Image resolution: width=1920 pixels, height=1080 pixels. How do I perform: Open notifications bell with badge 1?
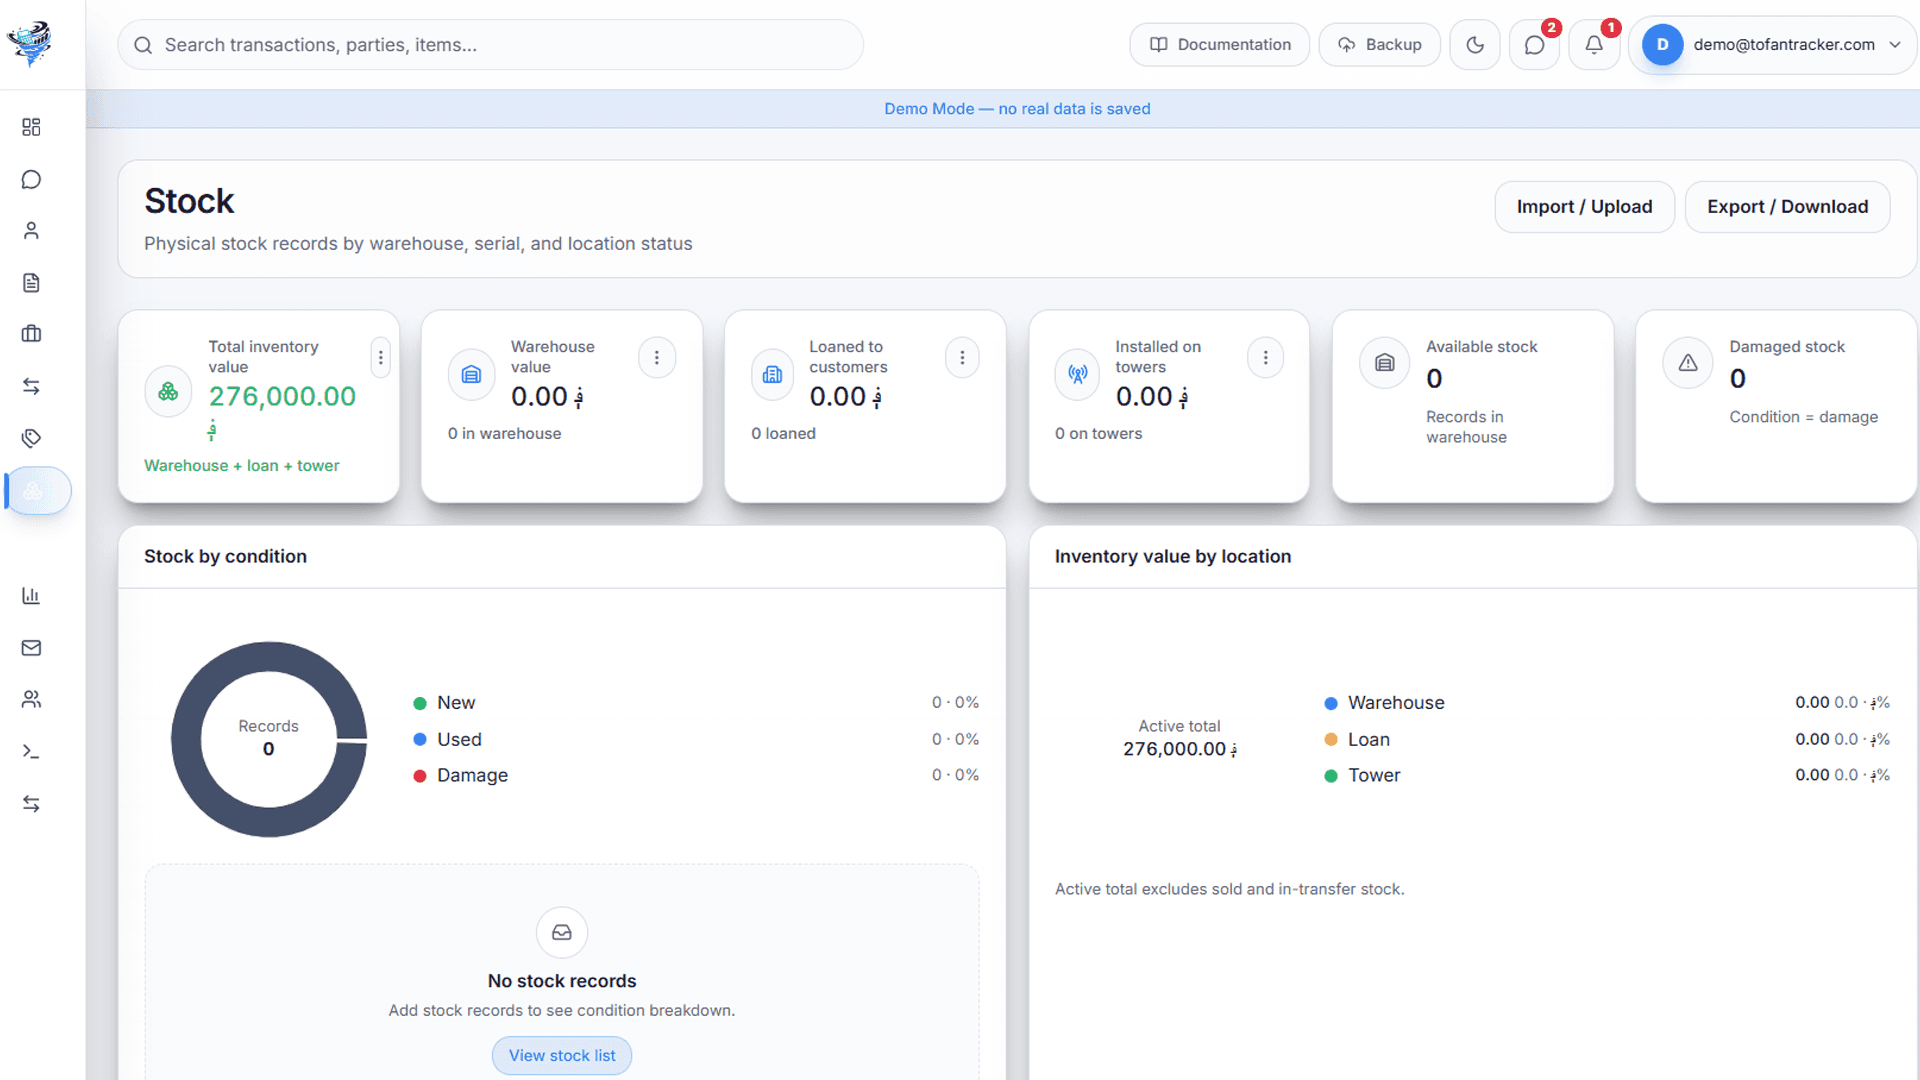(1594, 45)
